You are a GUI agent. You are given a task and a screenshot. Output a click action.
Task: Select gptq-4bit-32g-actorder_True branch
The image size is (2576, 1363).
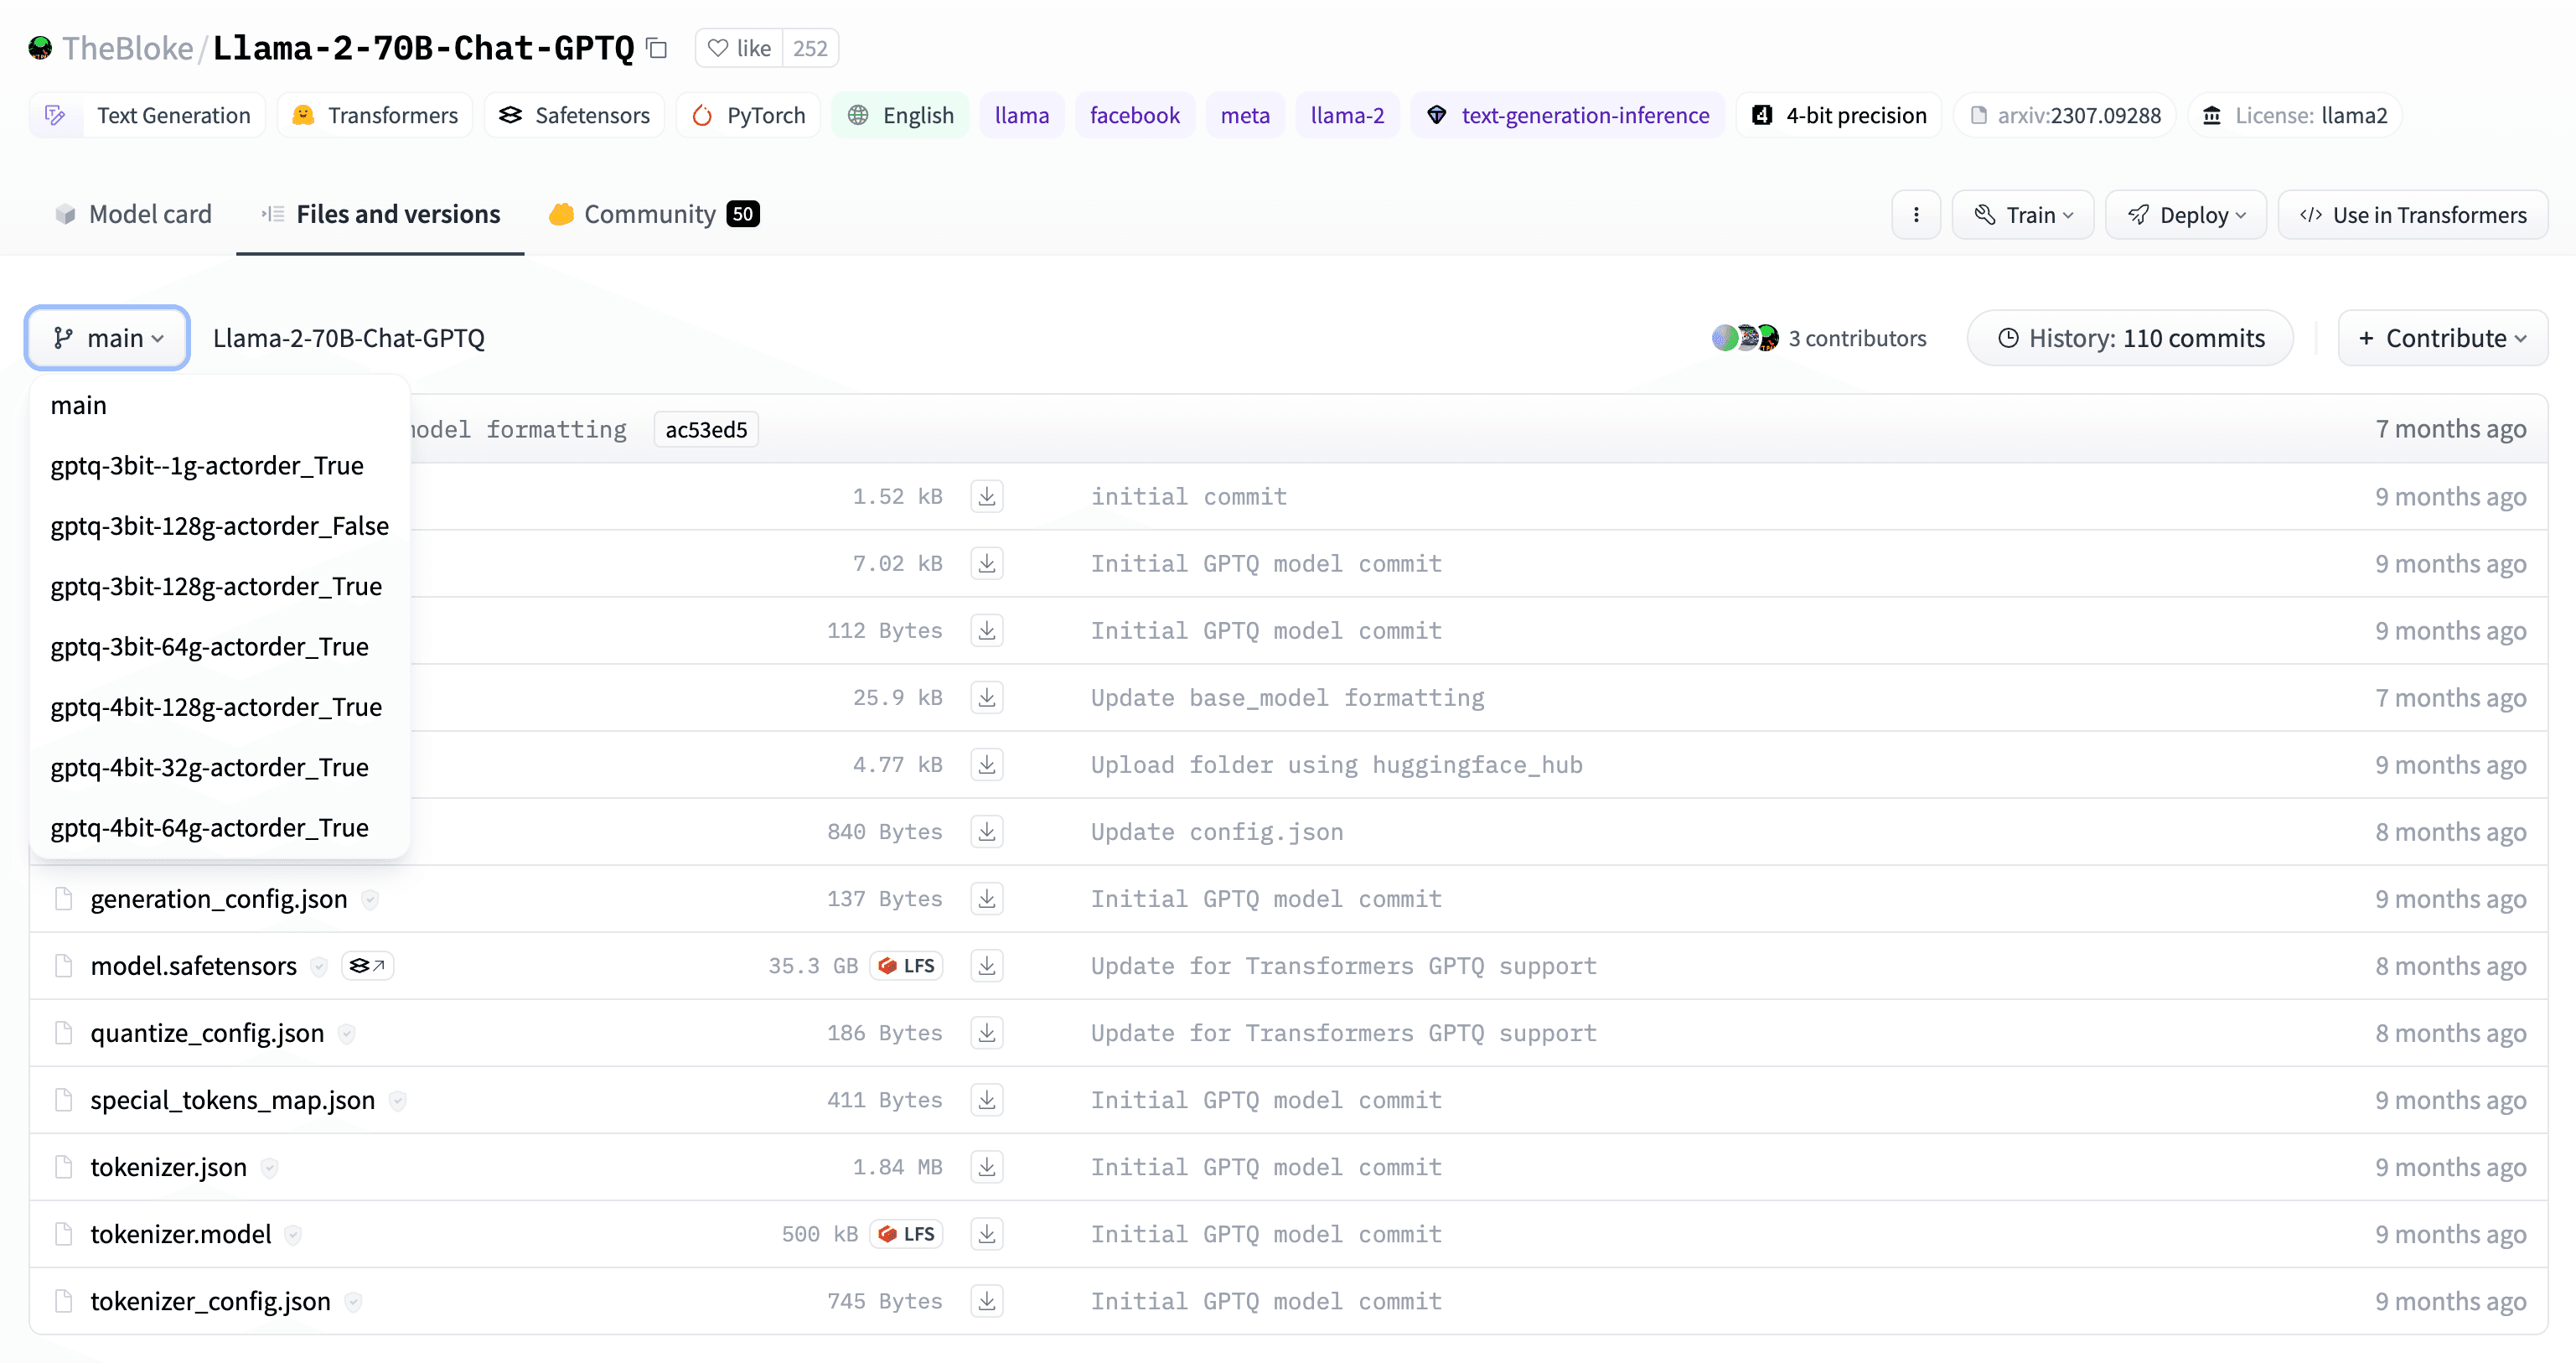(x=209, y=767)
